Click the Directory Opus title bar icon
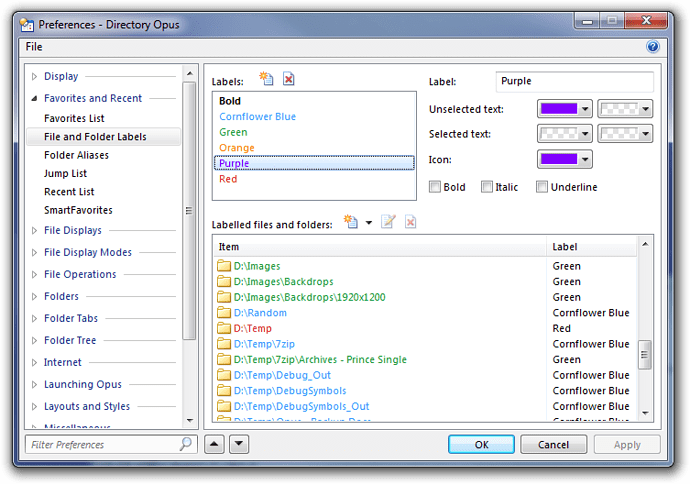This screenshot has width=690, height=484. point(27,25)
